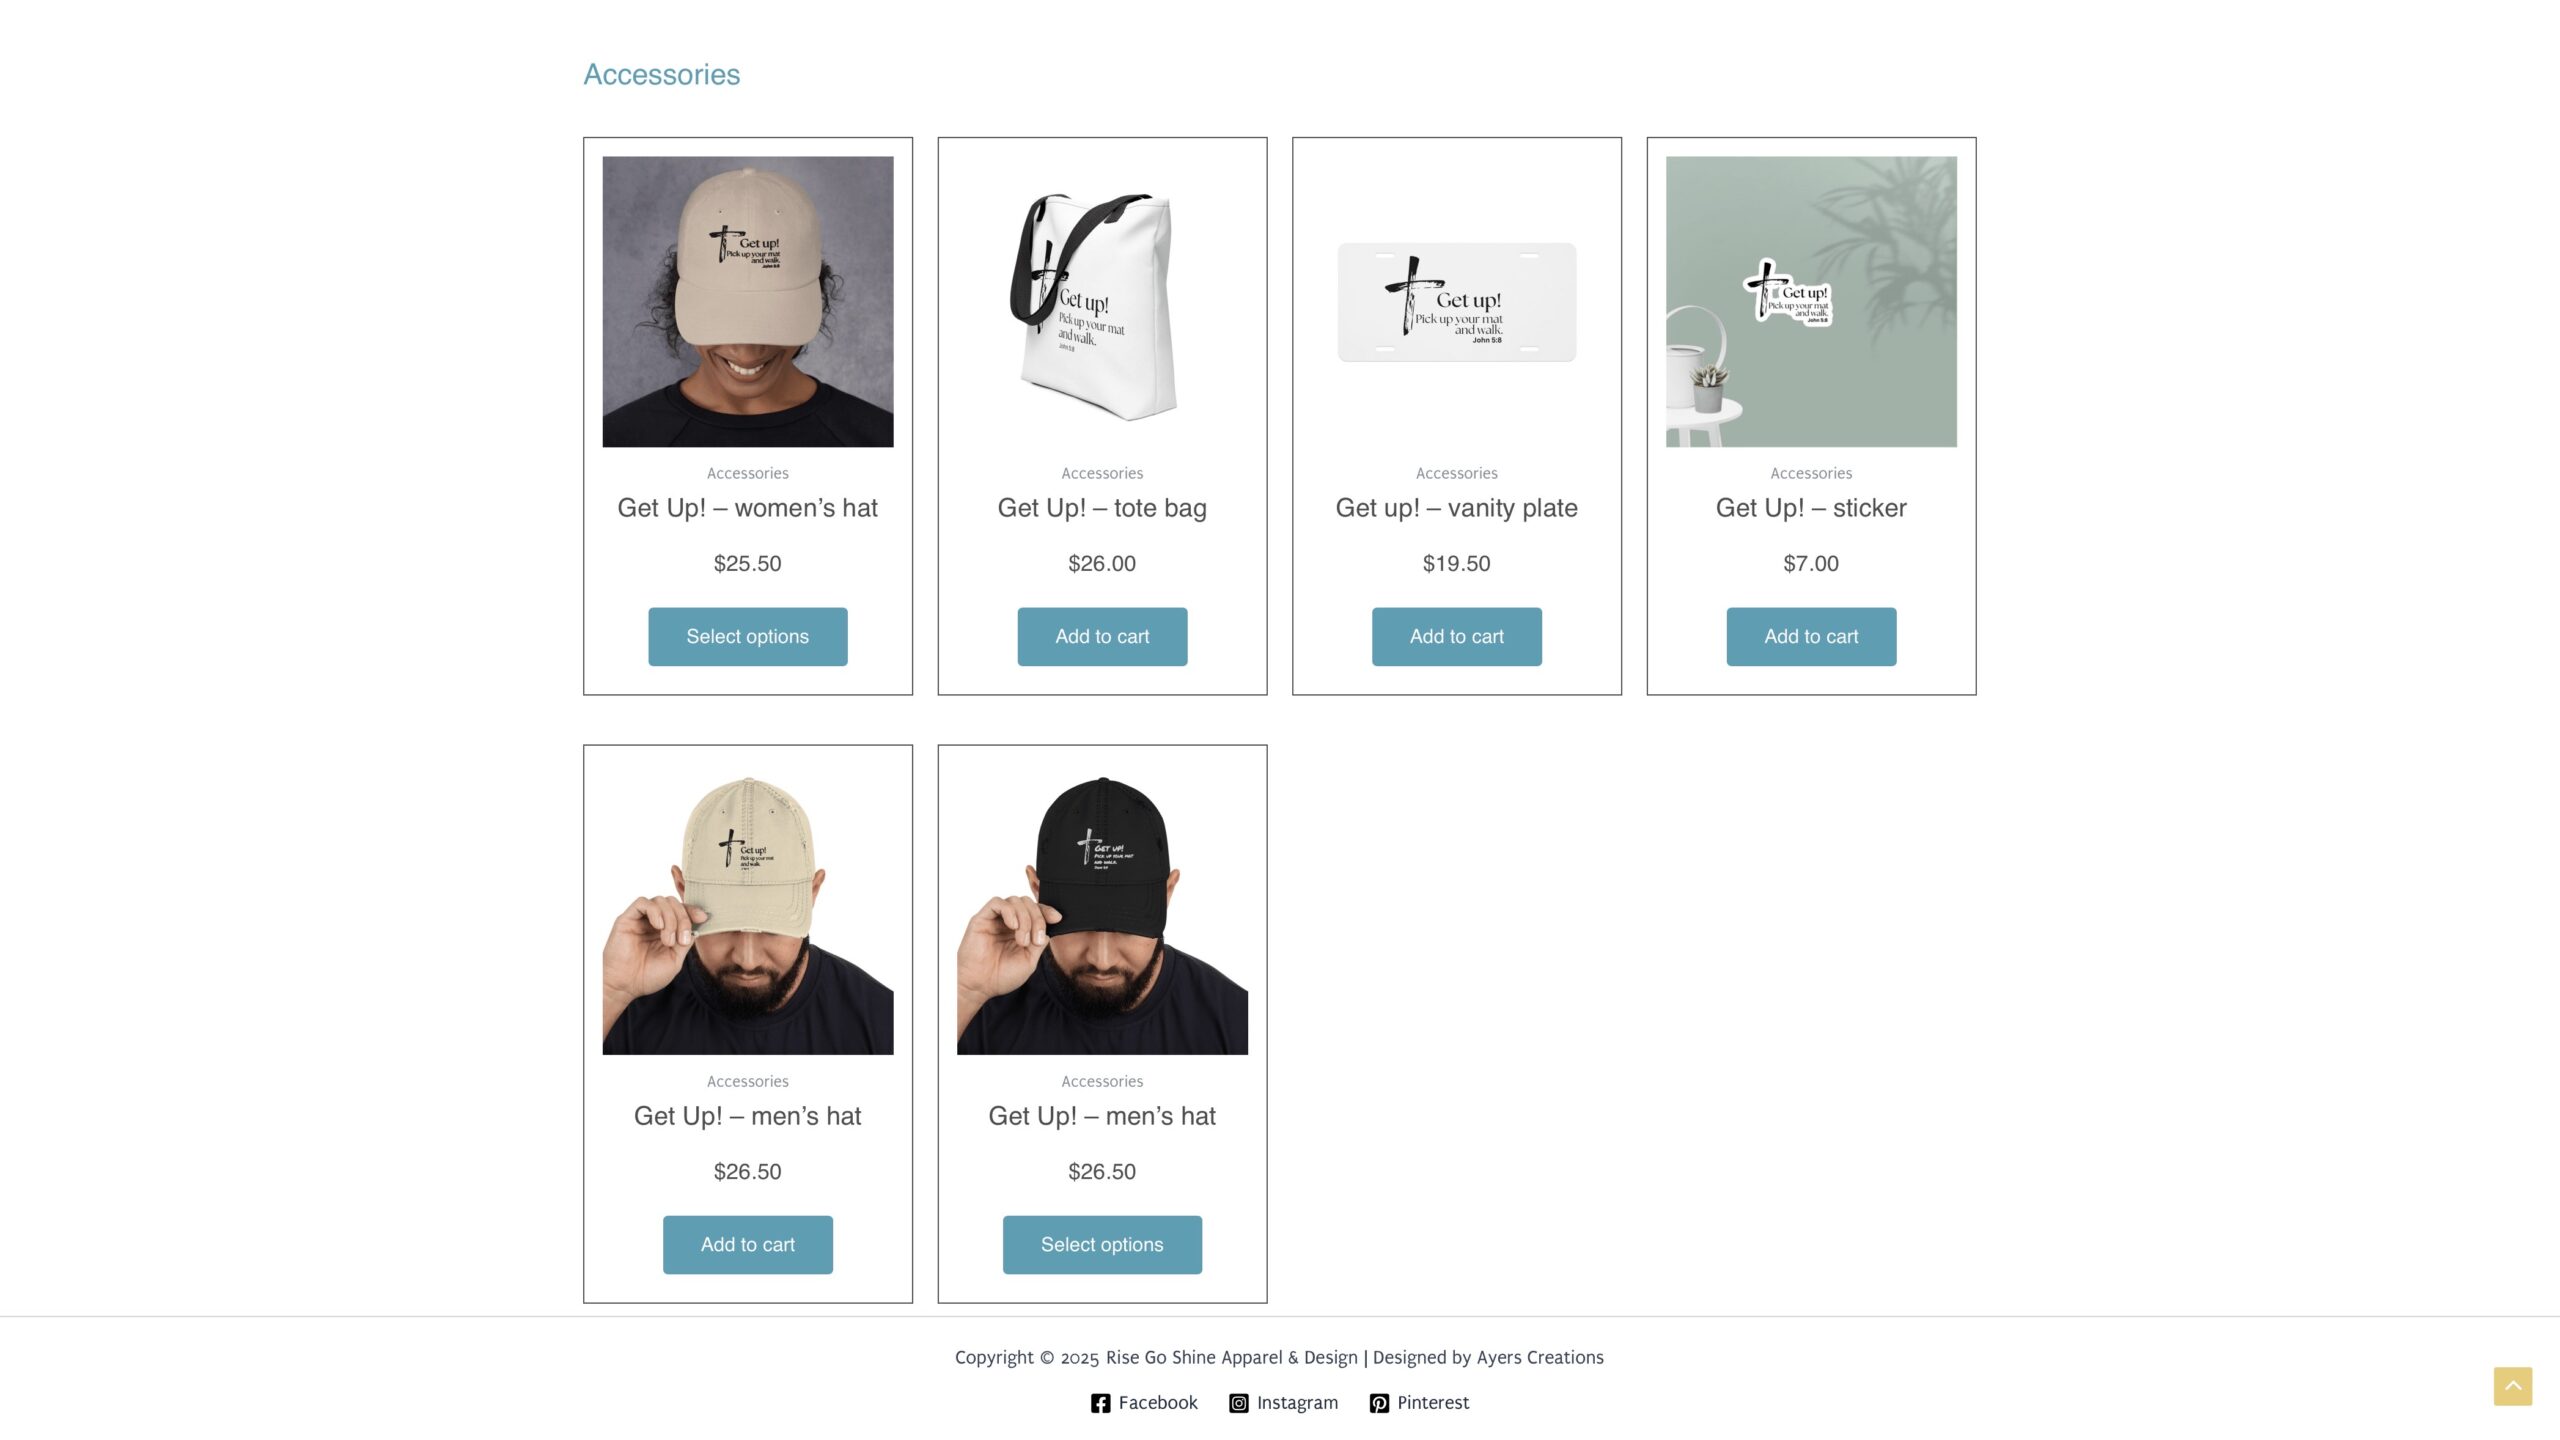
Task: Open the women's hat product image
Action: [x=747, y=301]
